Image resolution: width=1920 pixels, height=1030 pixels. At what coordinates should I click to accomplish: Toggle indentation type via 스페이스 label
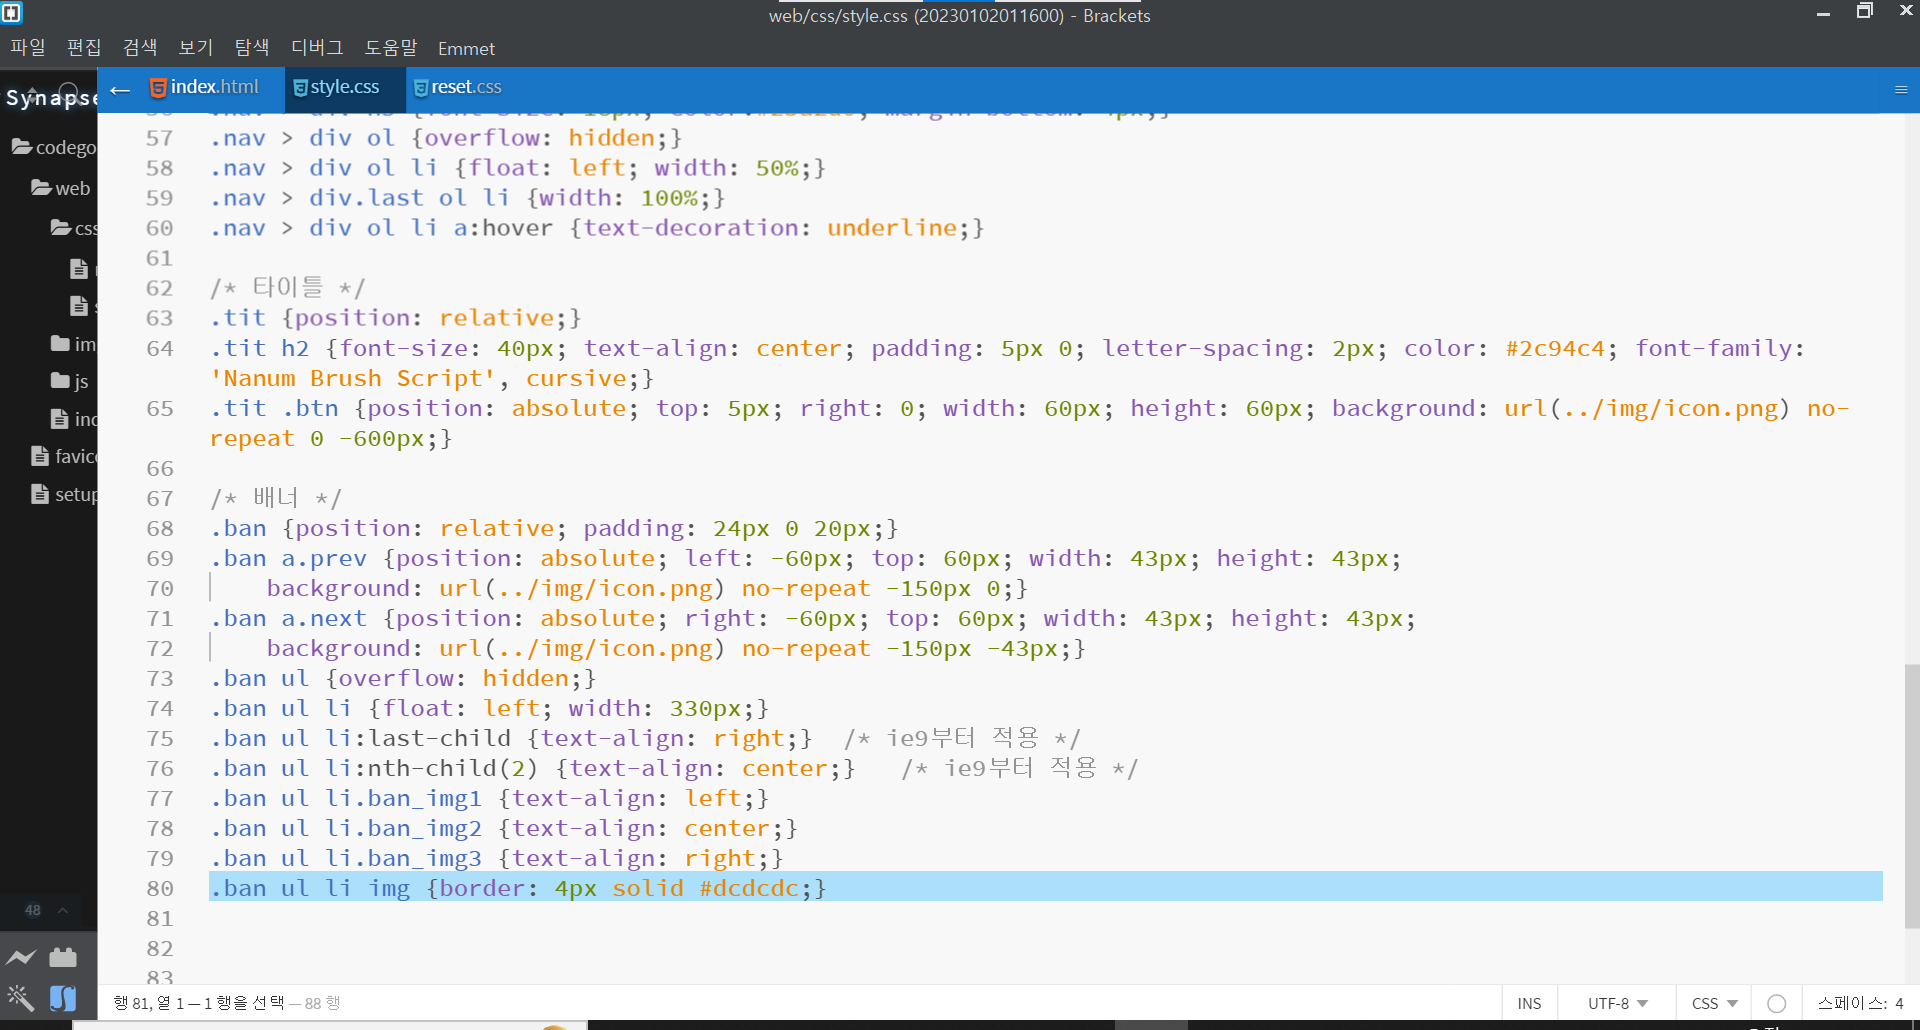(1850, 1003)
